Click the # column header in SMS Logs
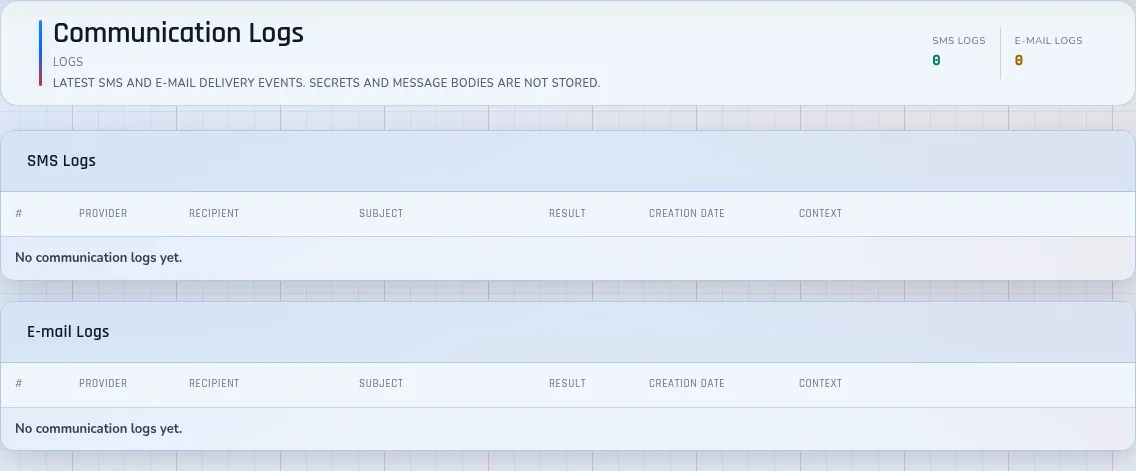 tap(19, 213)
